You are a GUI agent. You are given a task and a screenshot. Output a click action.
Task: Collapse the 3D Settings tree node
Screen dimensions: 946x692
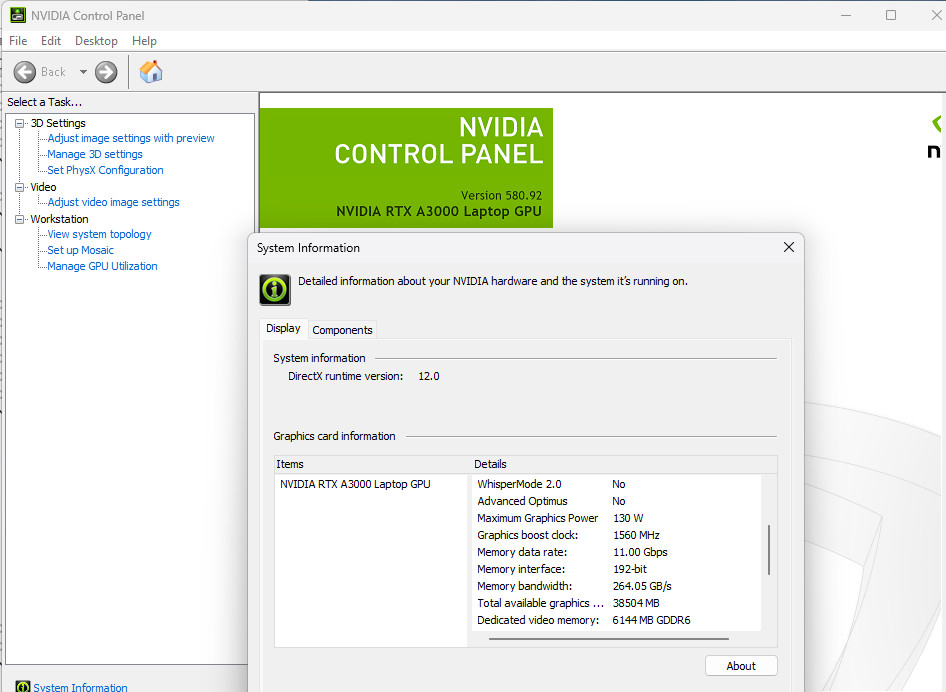pos(19,123)
